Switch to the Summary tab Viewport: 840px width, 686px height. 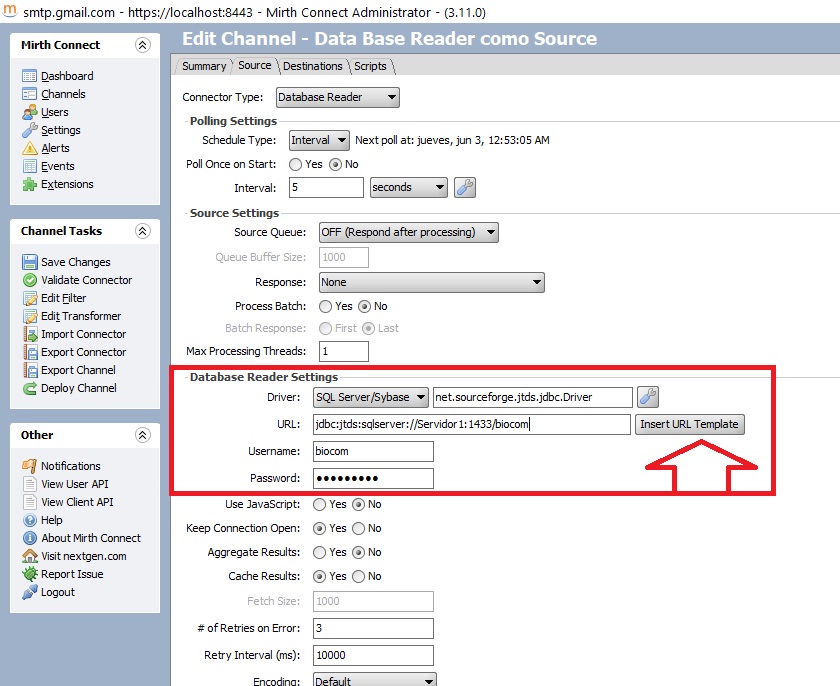(x=204, y=65)
